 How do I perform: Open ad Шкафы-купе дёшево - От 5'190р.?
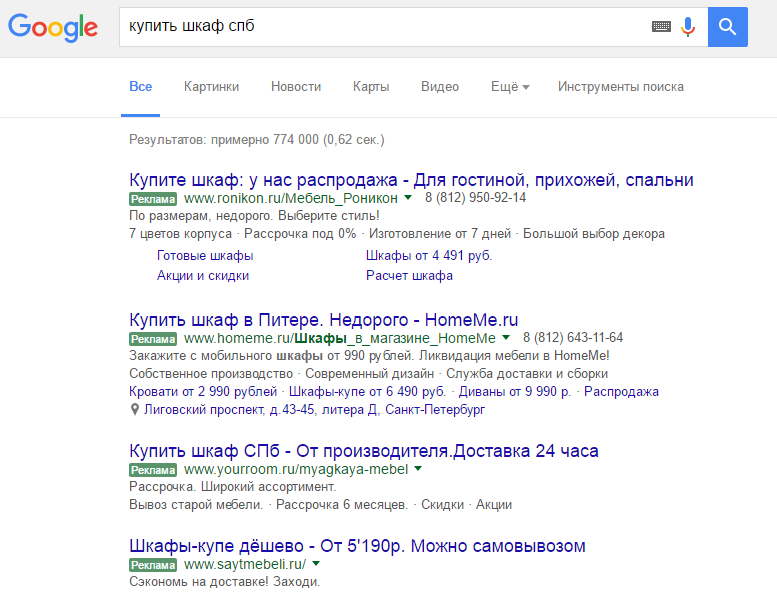[x=357, y=546]
